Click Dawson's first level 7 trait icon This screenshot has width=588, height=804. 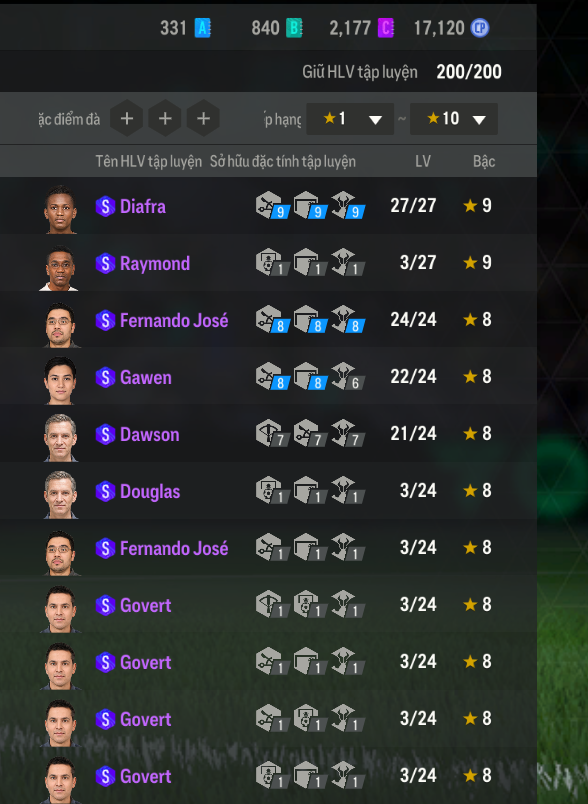[273, 433]
